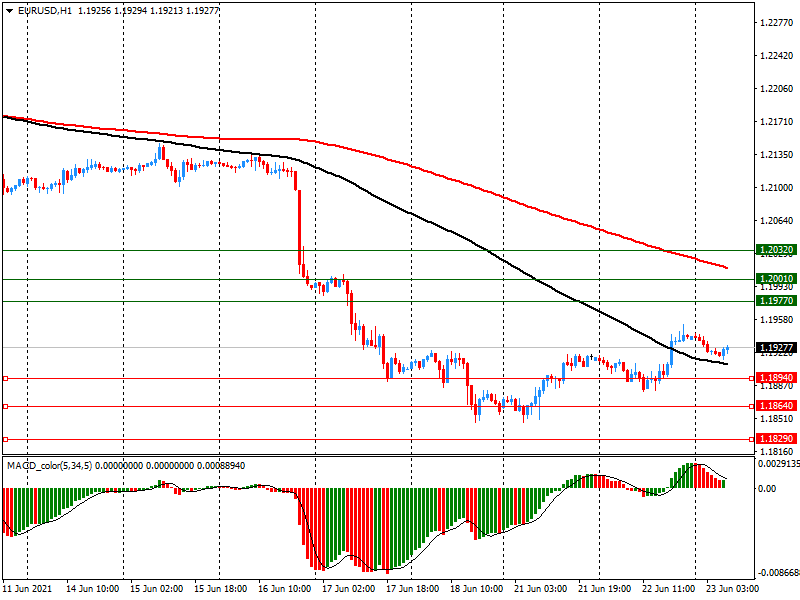Click the EURUSD,H1 chart title text

45,10
